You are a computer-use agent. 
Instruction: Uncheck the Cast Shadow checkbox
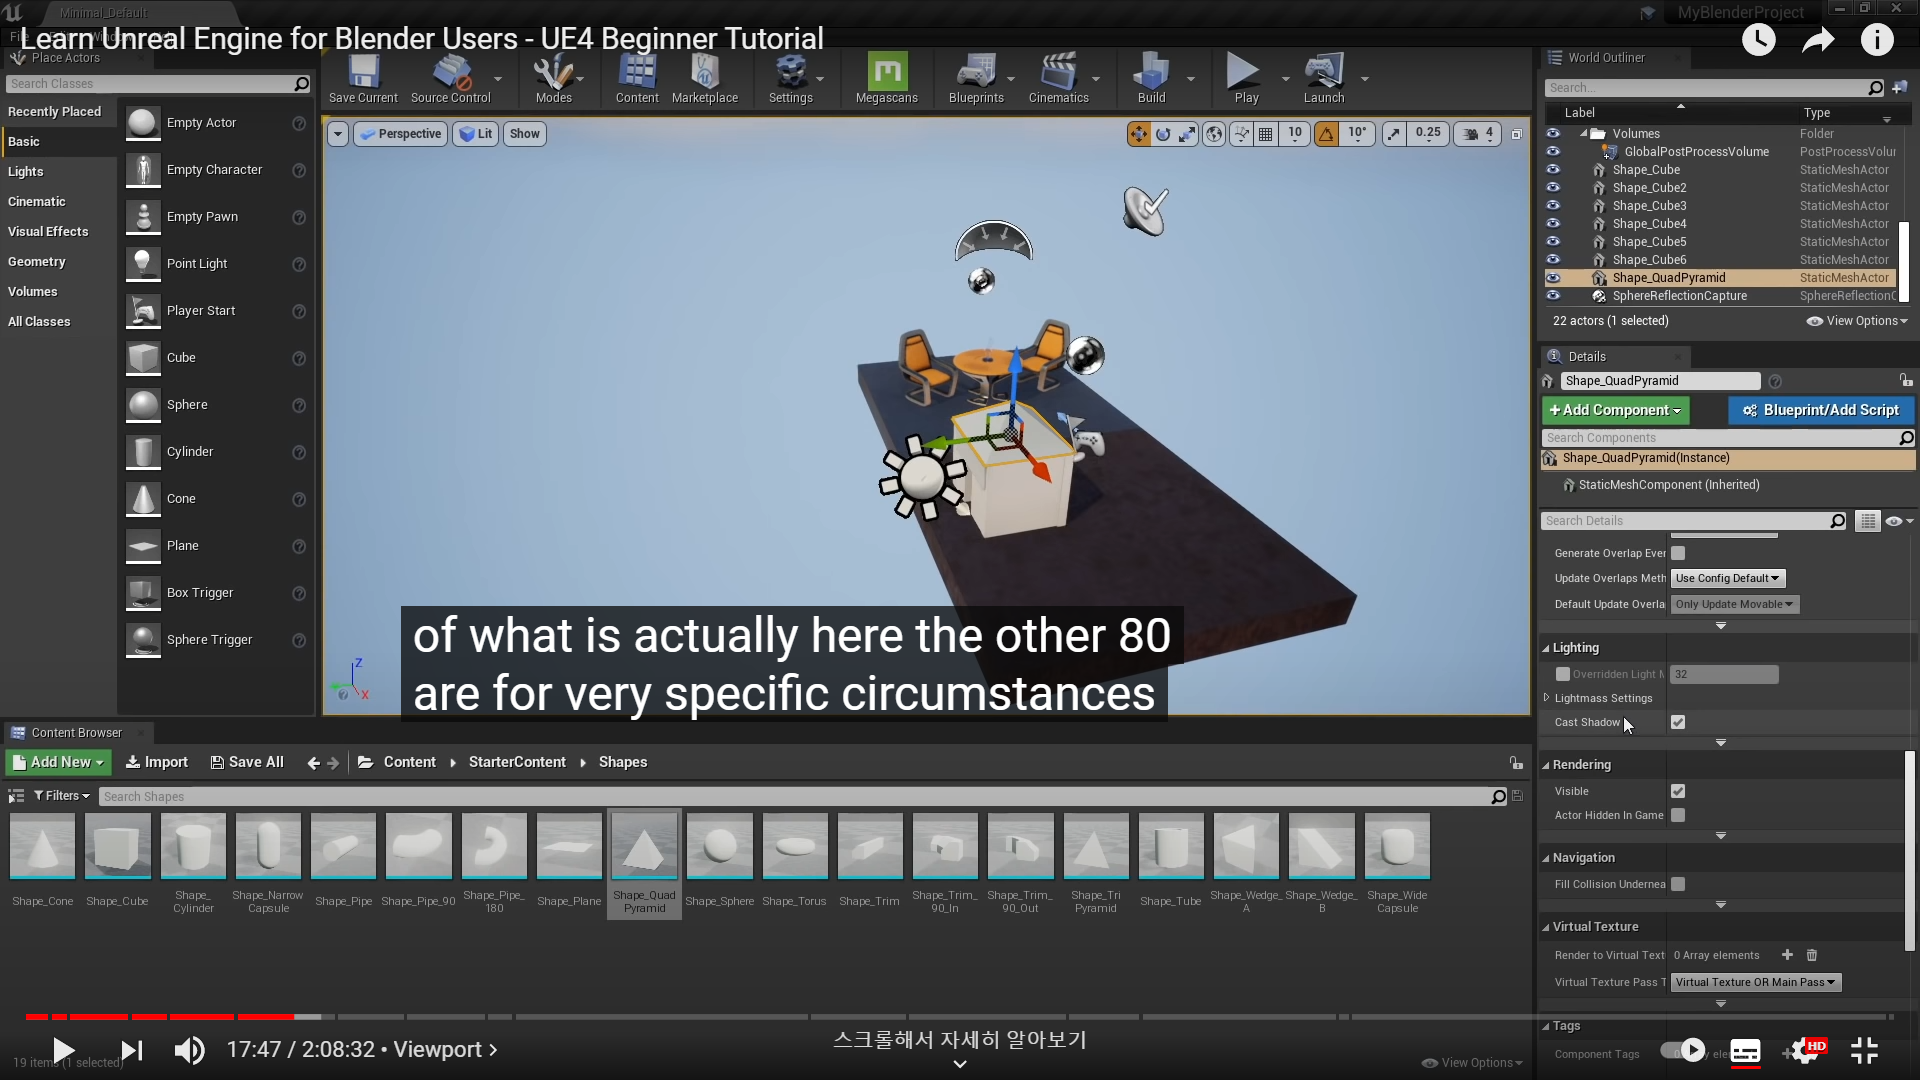click(x=1678, y=722)
